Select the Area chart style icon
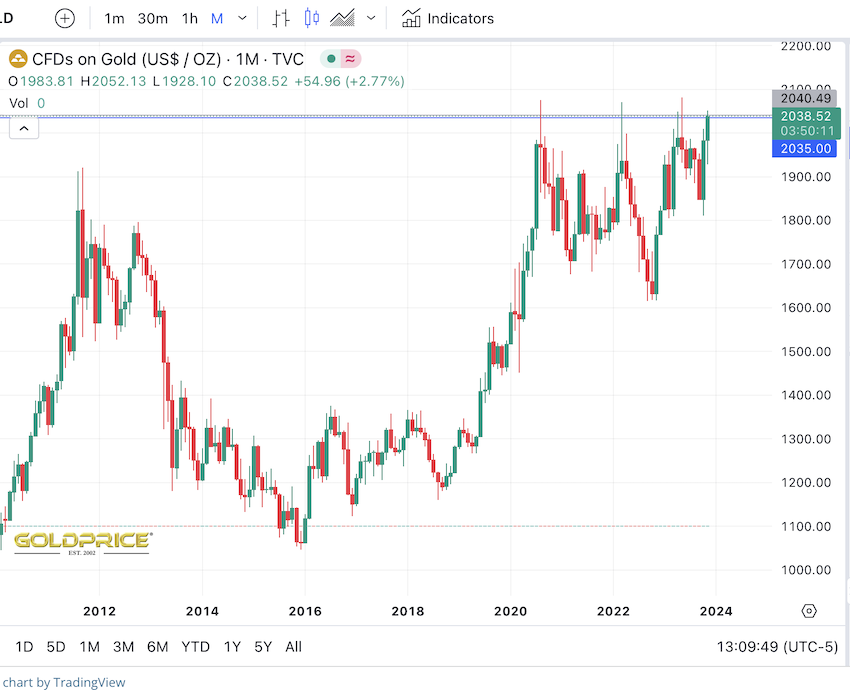The width and height of the screenshot is (850, 690). click(343, 18)
